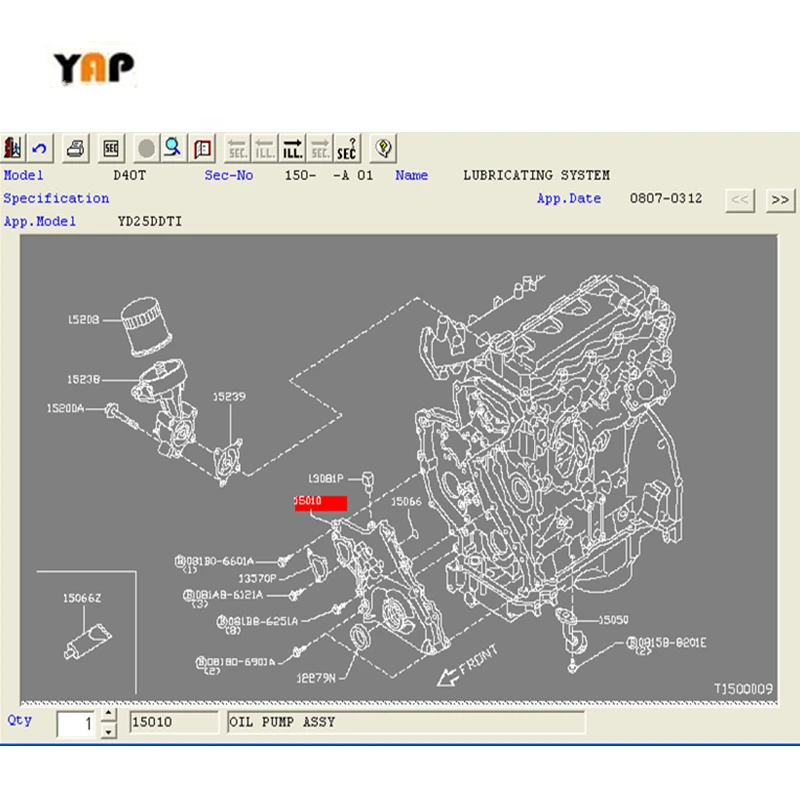Click the section number 150- -A 01 value
Viewport: 800px width, 800px height.
329,176
